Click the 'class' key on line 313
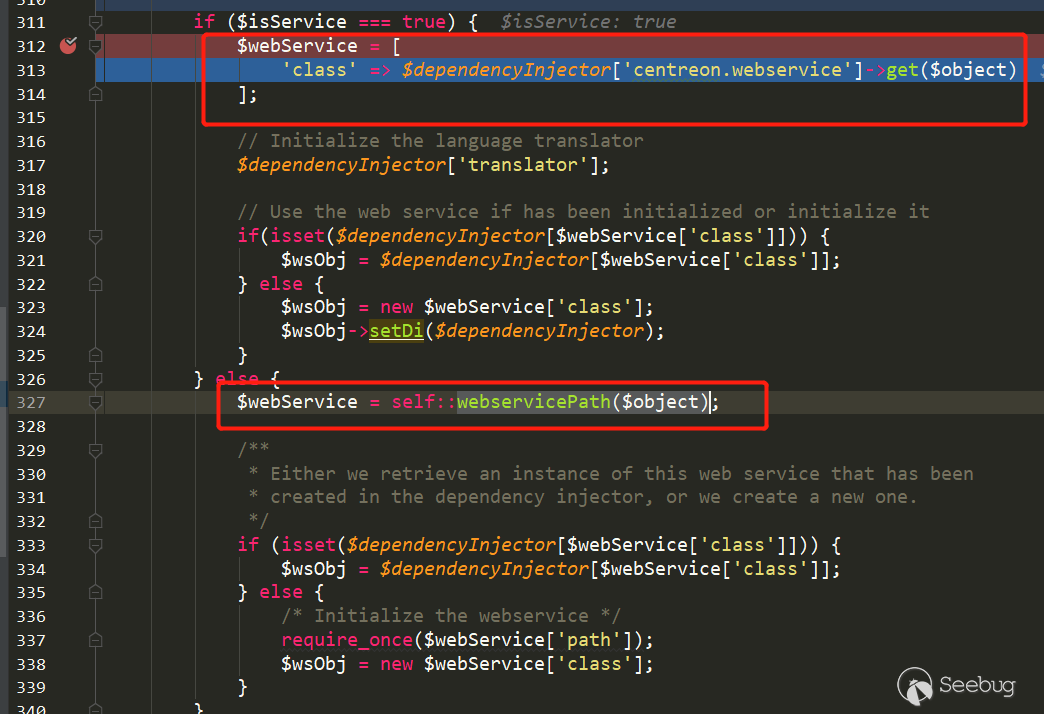 pyautogui.click(x=319, y=70)
